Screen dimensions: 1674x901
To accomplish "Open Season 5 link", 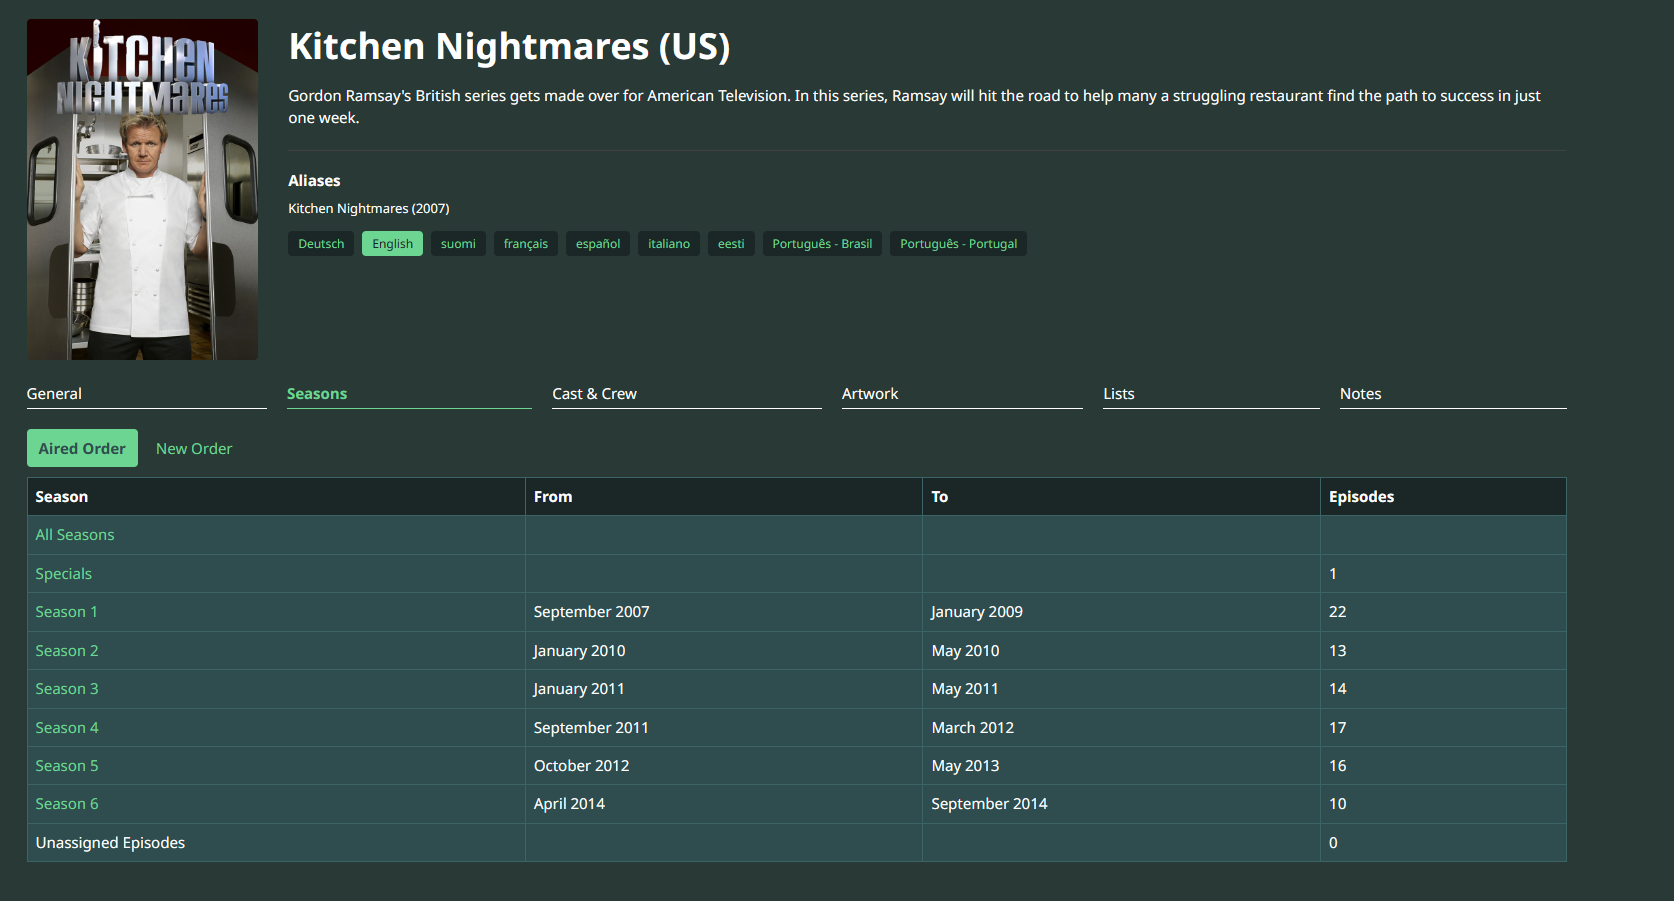I will click(67, 766).
